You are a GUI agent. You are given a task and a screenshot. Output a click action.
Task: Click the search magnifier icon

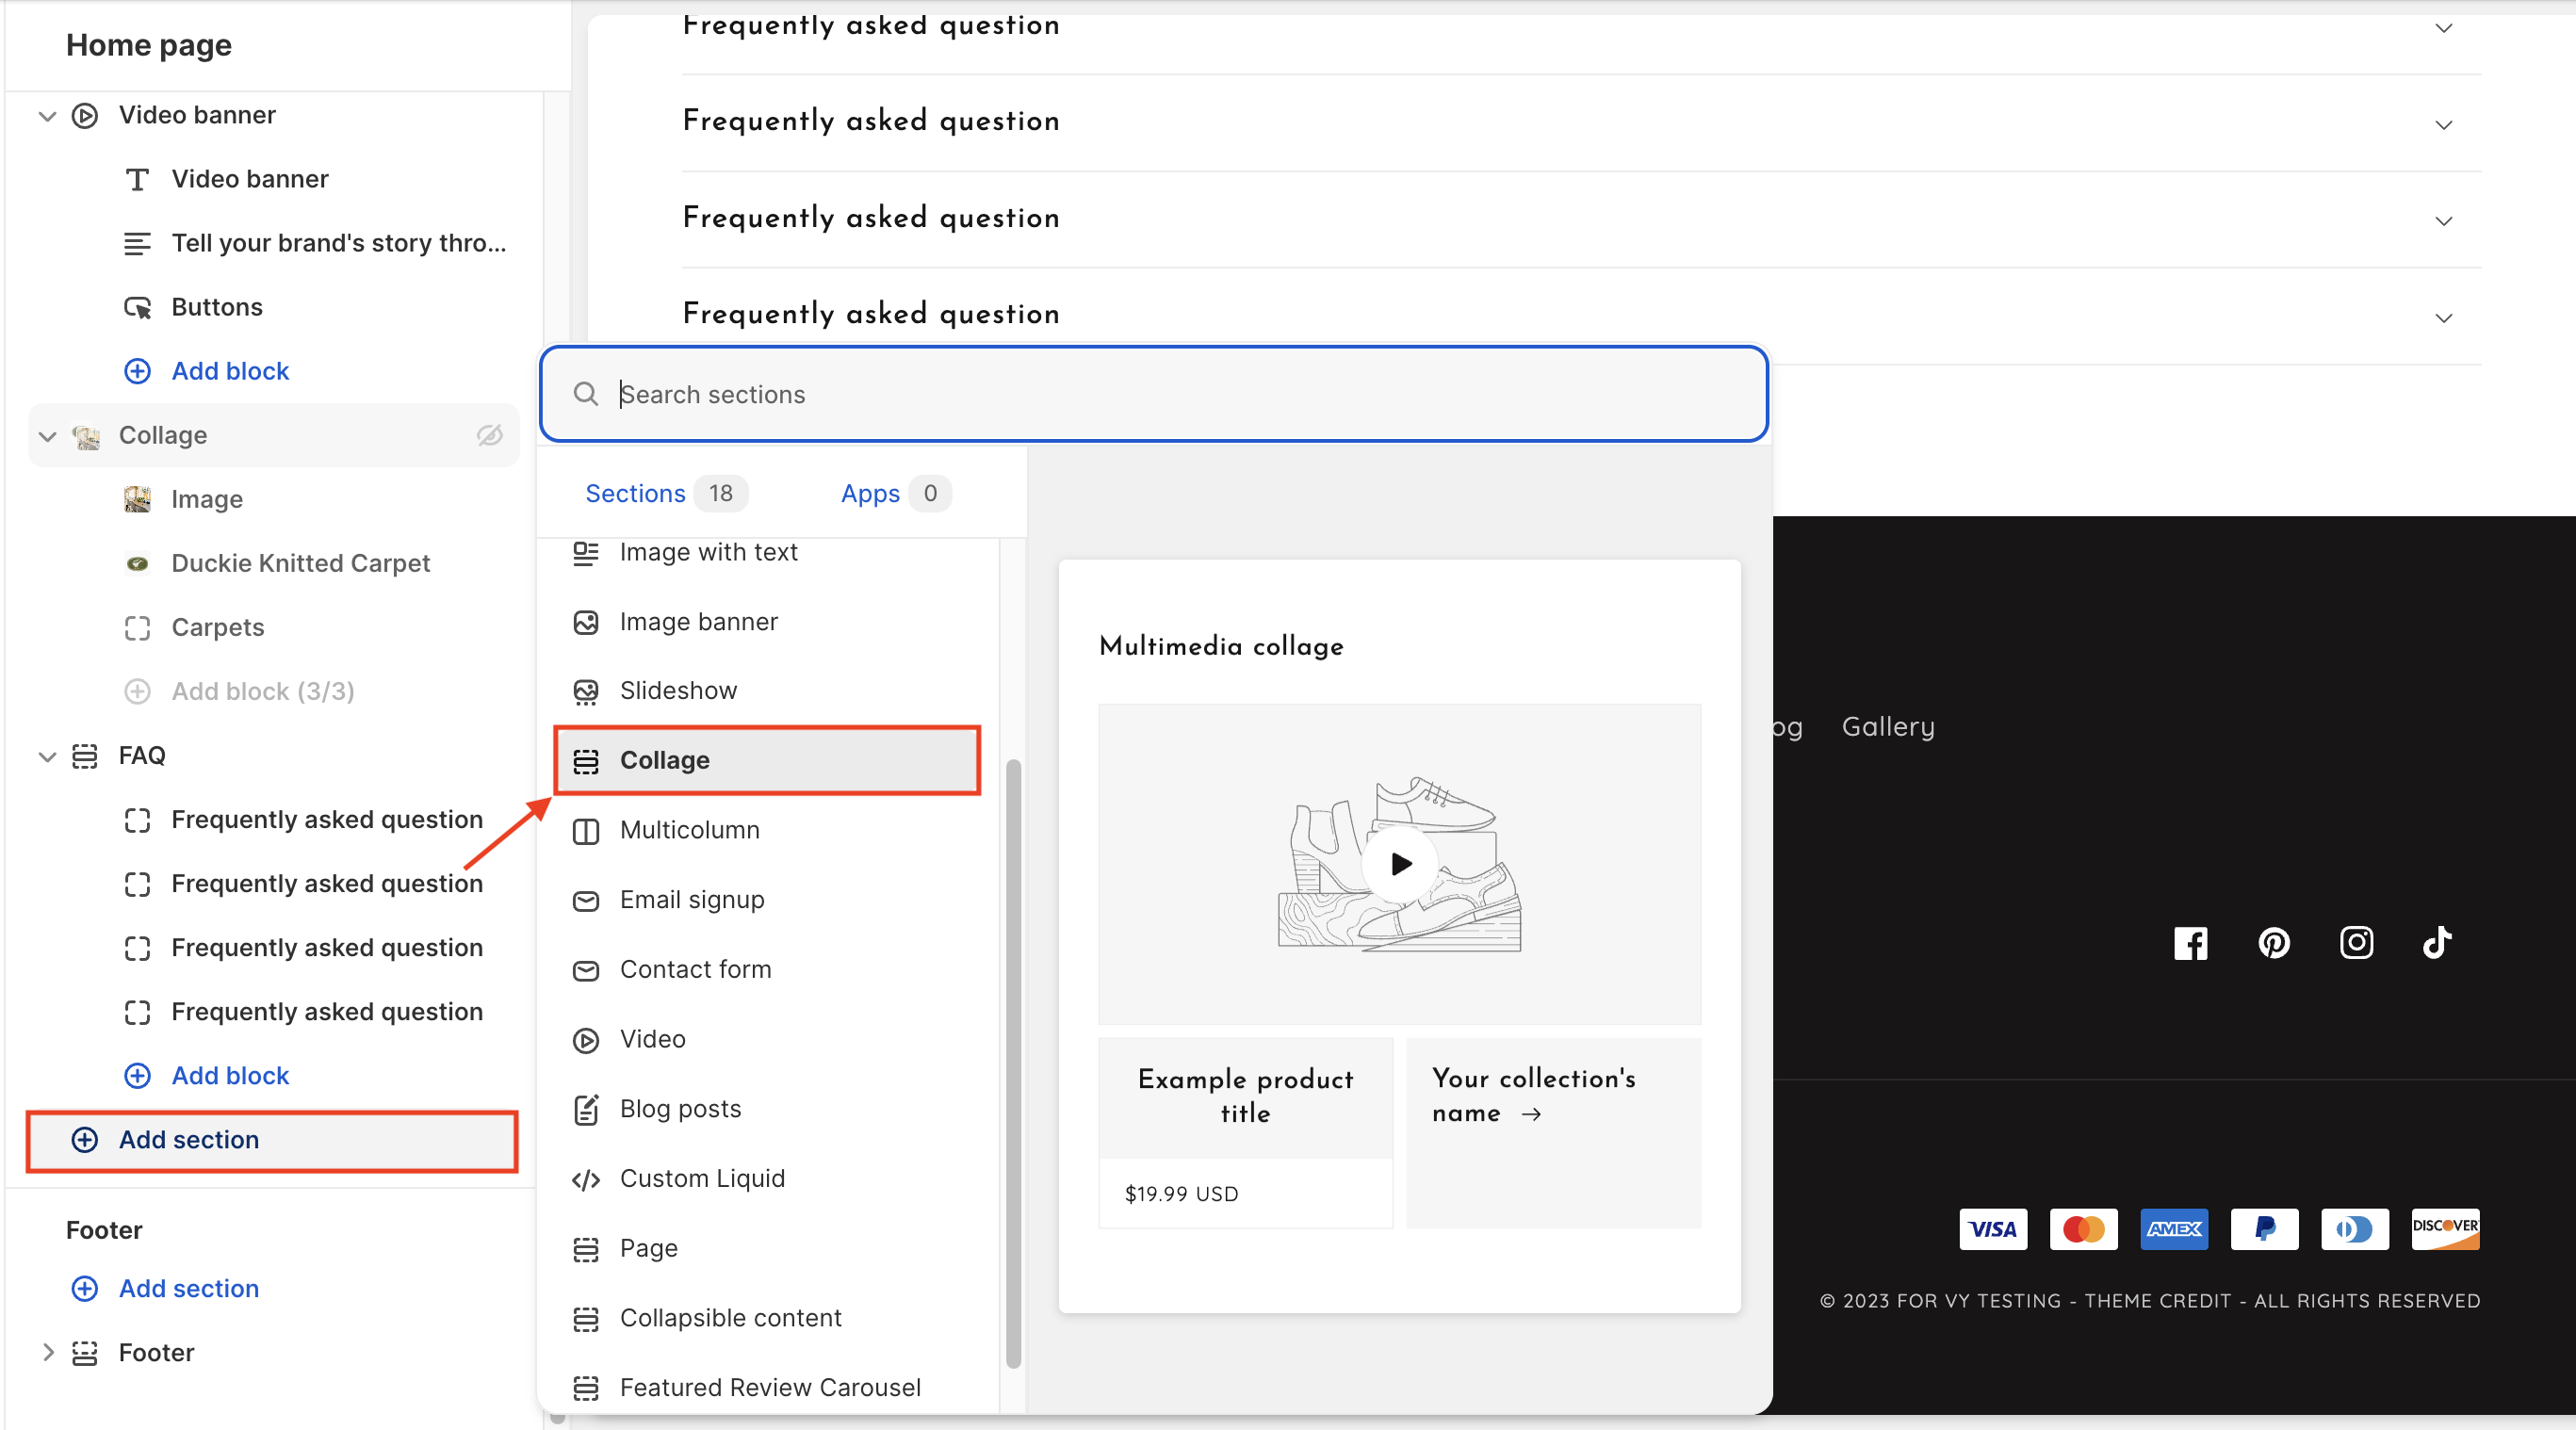pos(586,394)
